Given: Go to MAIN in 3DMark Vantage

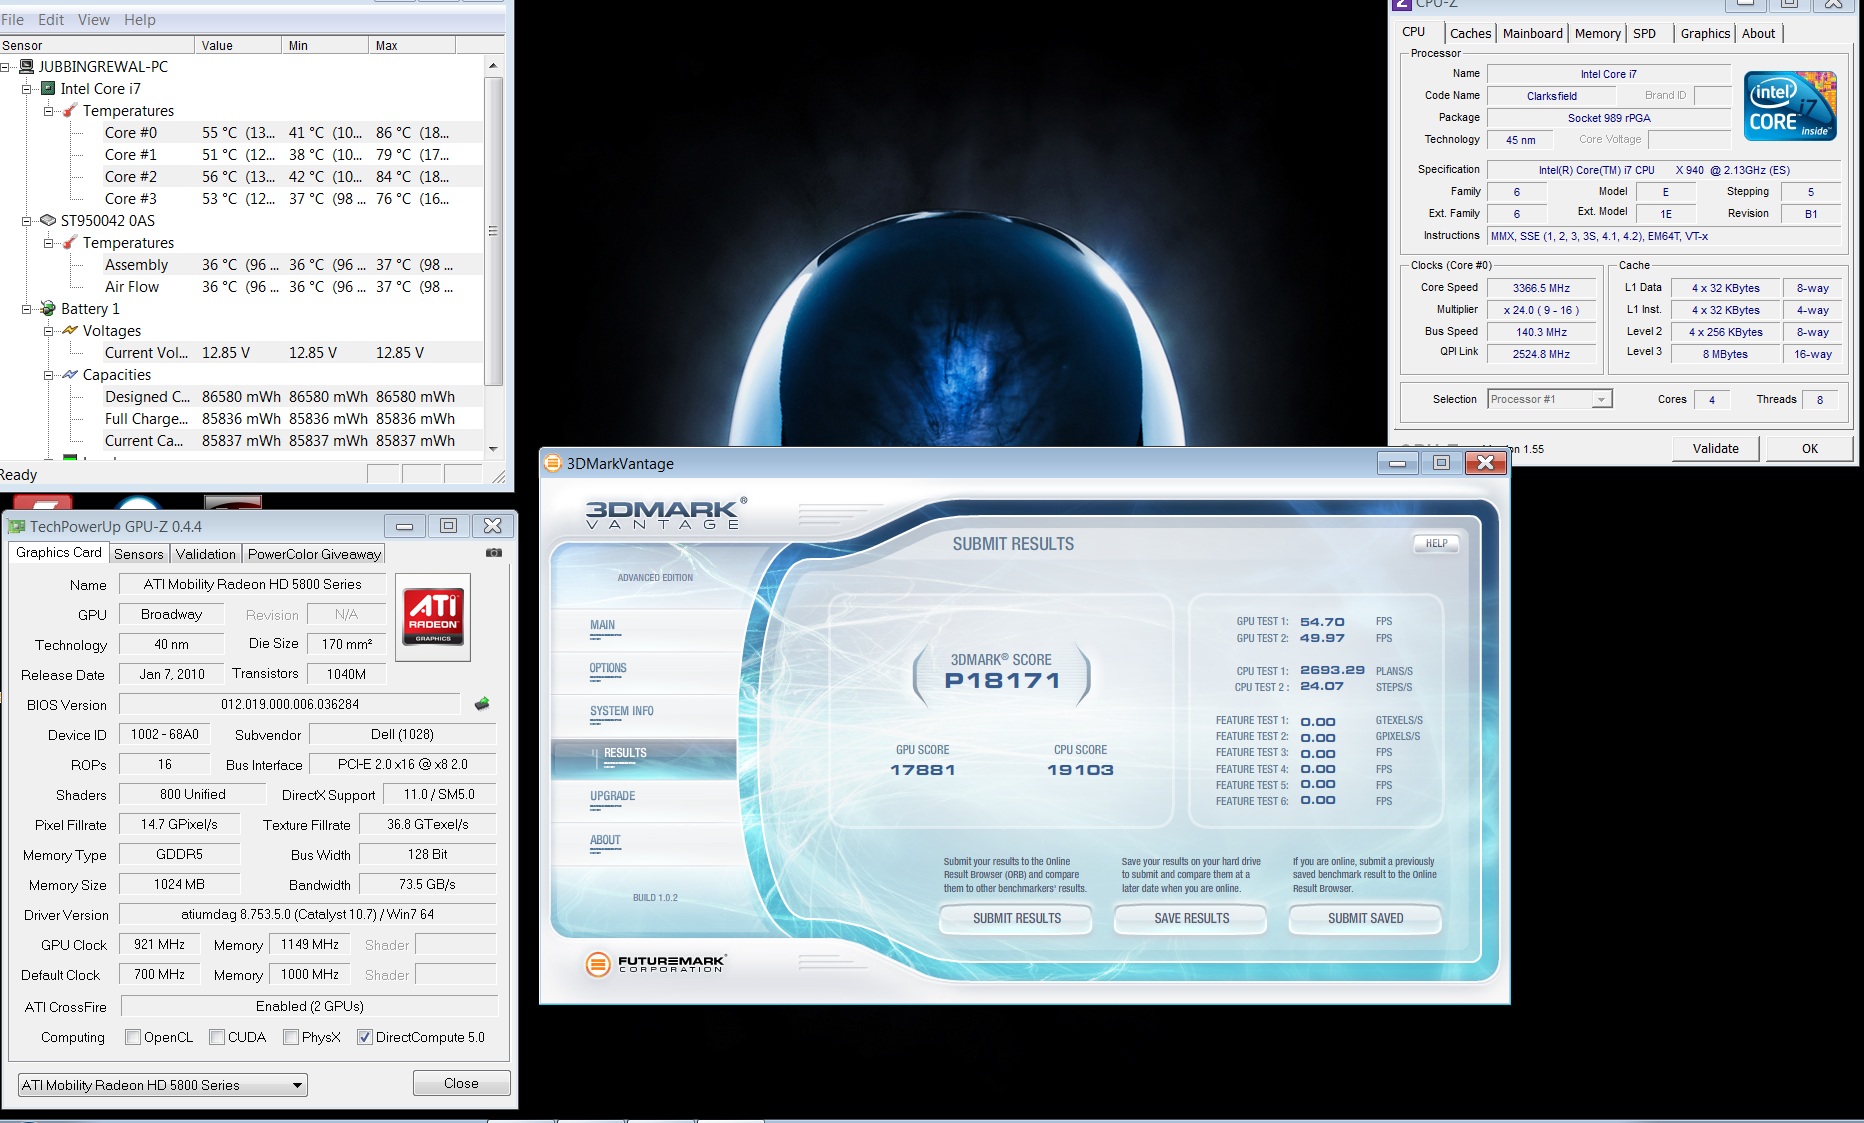Looking at the screenshot, I should [x=603, y=626].
